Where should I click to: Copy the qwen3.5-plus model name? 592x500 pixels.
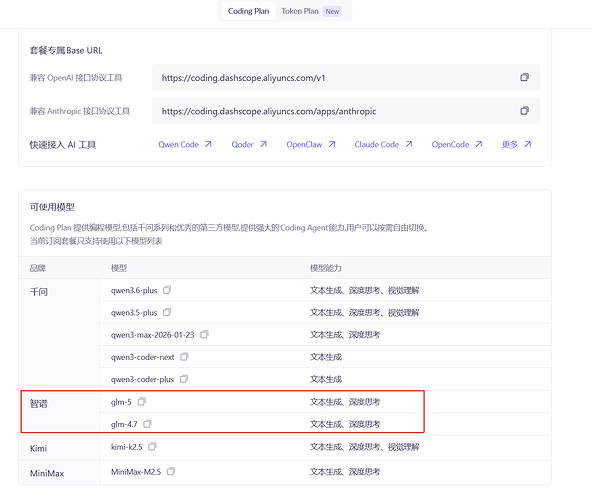[x=167, y=312]
